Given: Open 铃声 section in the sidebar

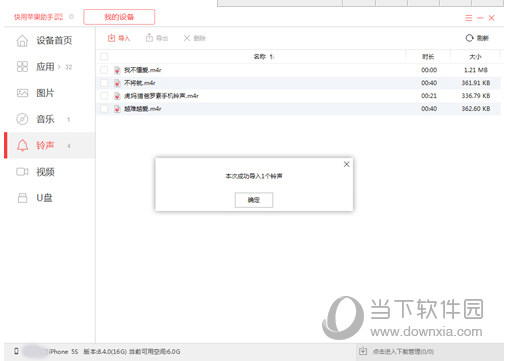Looking at the screenshot, I should tap(50, 145).
